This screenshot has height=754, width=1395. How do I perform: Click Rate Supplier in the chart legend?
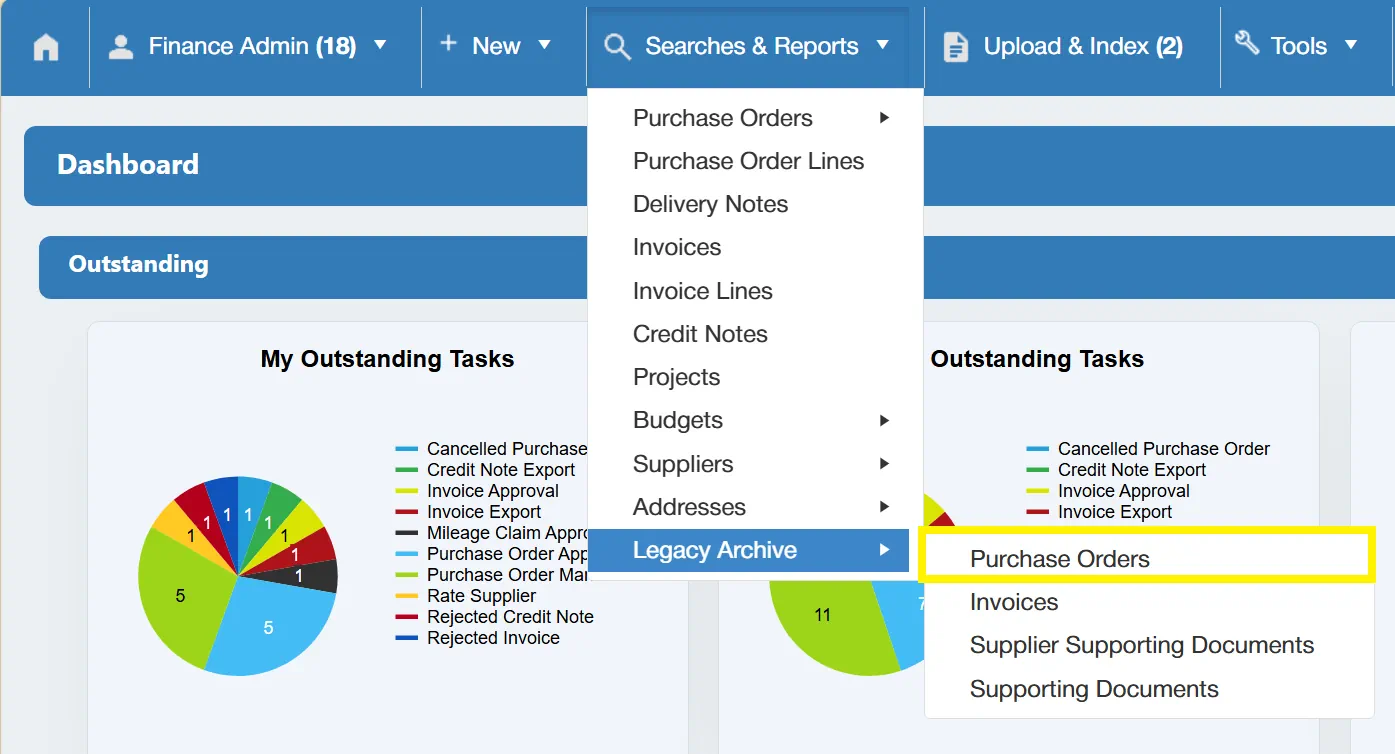coord(481,596)
